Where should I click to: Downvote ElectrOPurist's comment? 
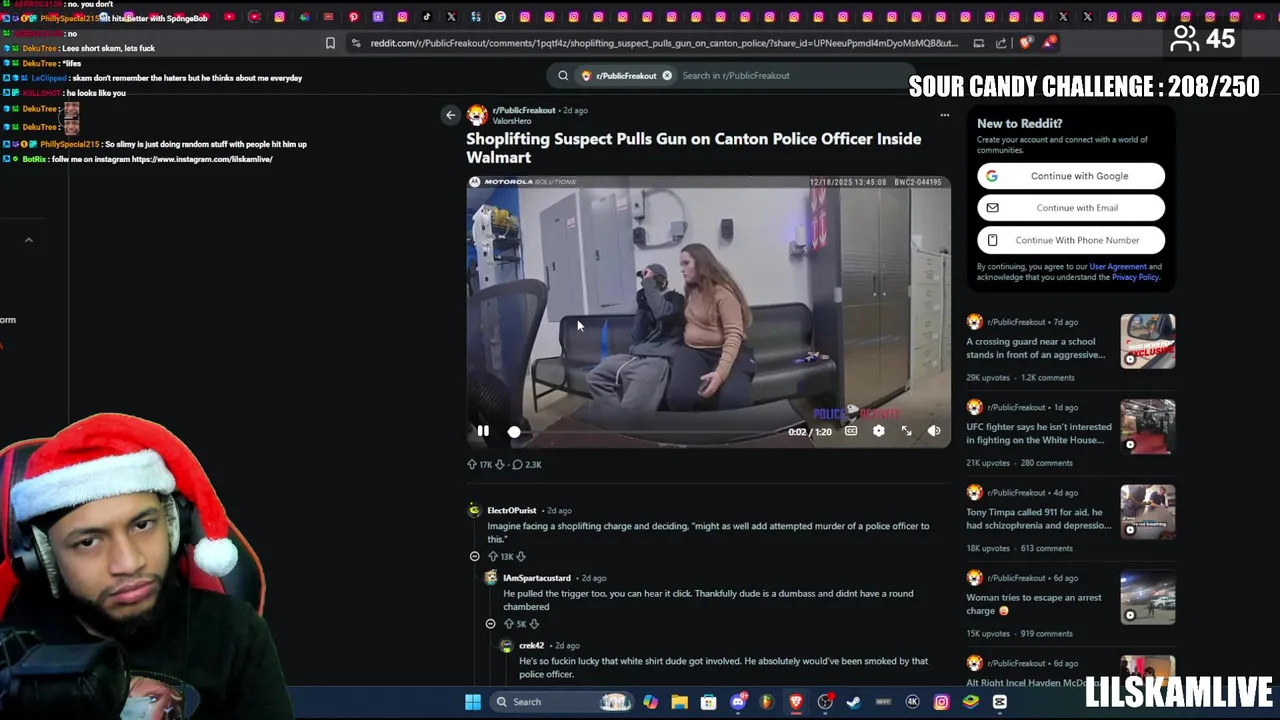pyautogui.click(x=521, y=556)
